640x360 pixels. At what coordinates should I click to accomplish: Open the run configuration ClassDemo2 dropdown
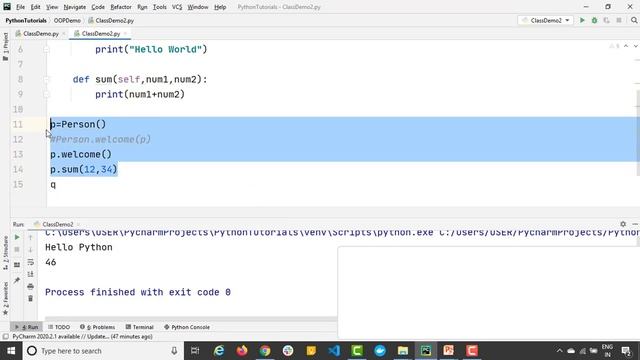(x=546, y=20)
